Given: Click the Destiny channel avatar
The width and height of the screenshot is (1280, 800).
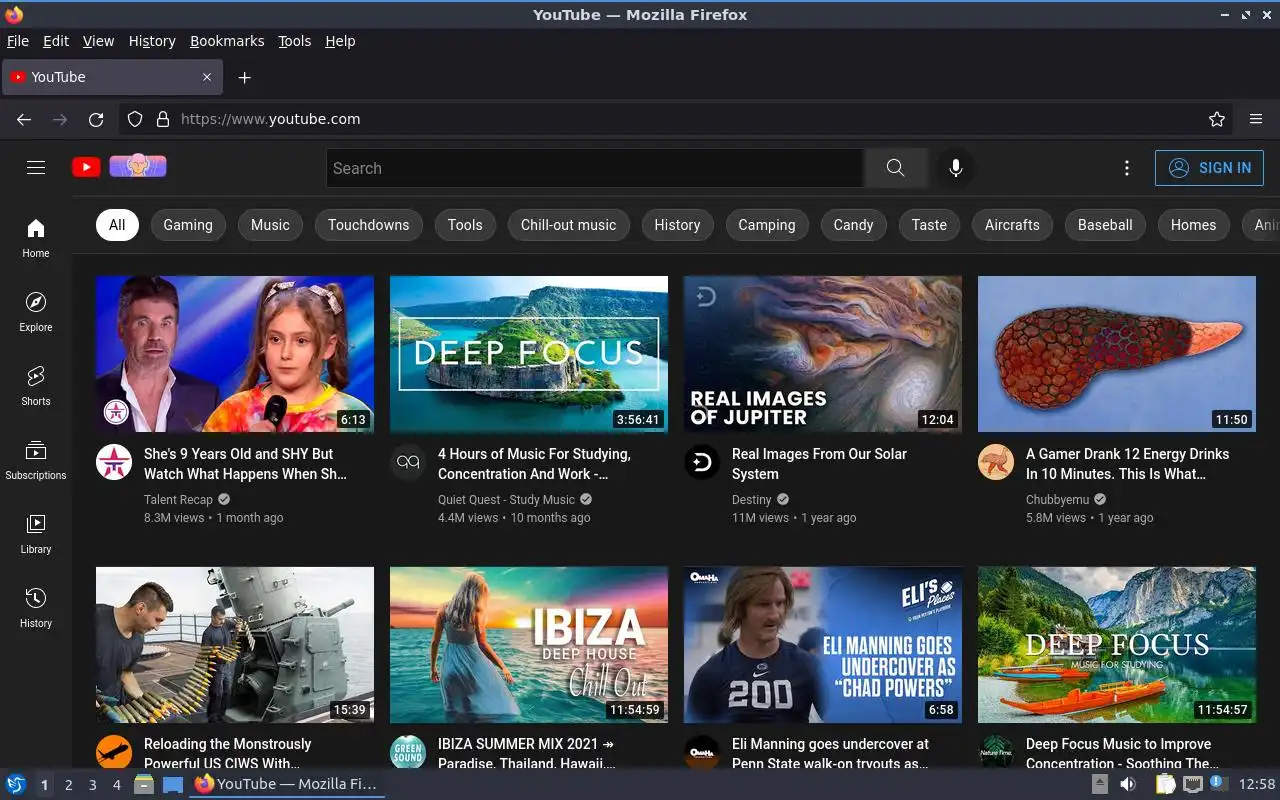Looking at the screenshot, I should click(702, 462).
